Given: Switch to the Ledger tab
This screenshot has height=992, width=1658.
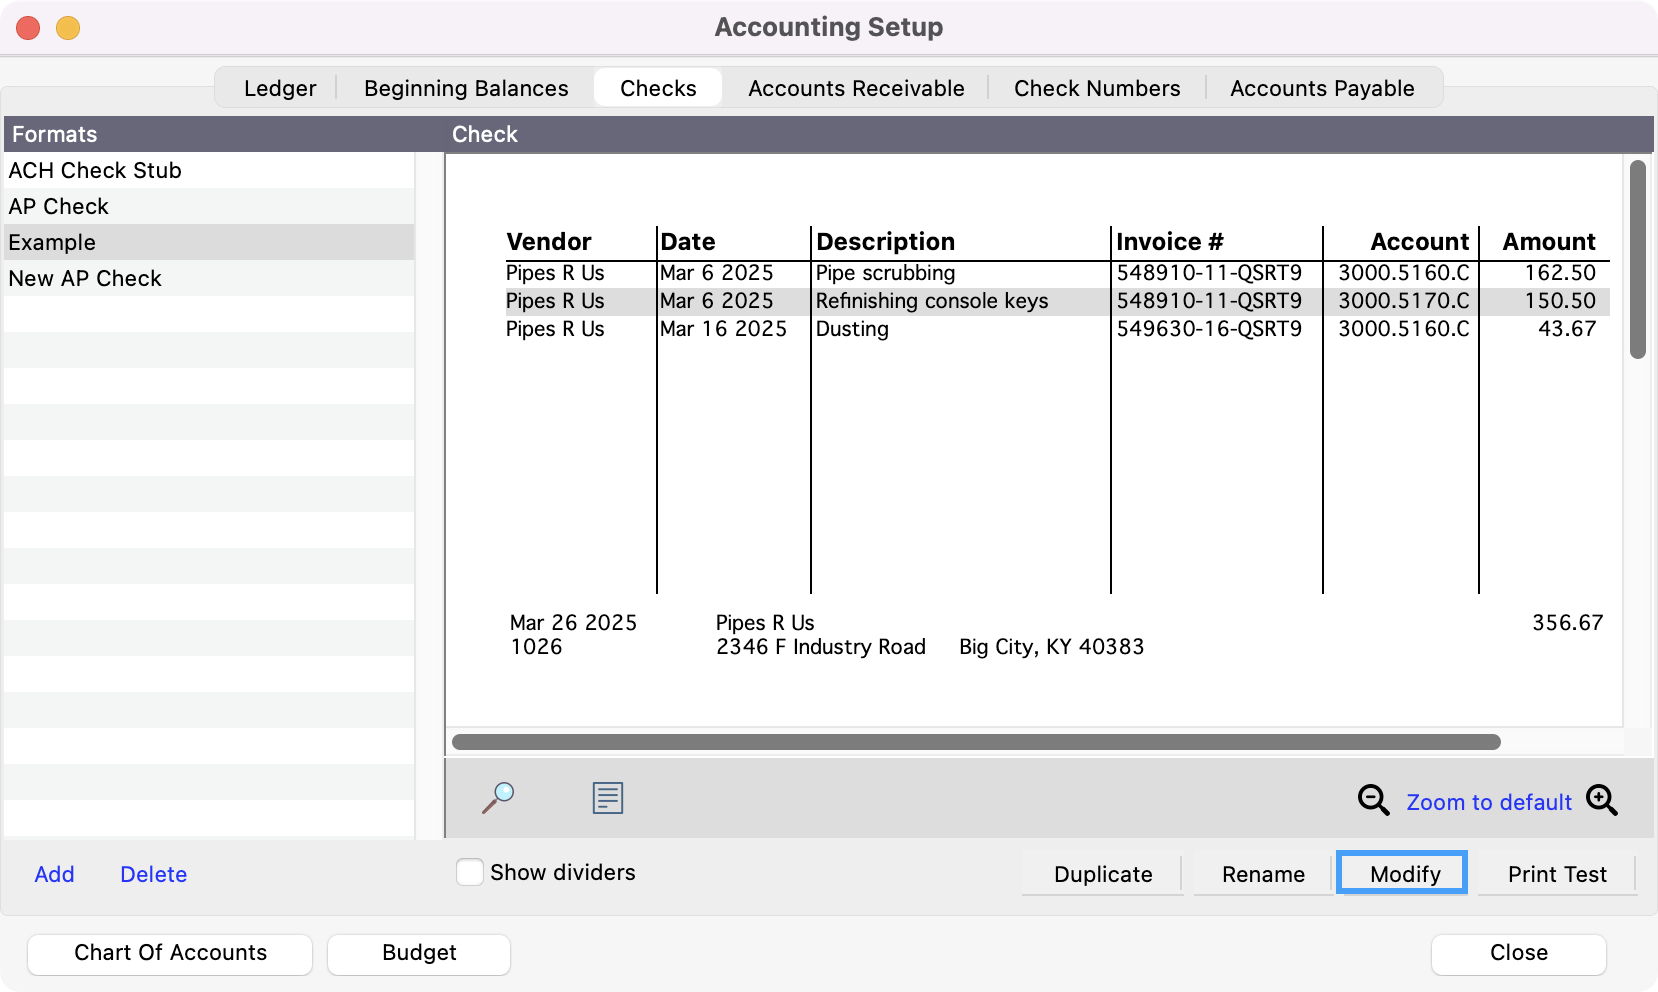Looking at the screenshot, I should (x=280, y=88).
